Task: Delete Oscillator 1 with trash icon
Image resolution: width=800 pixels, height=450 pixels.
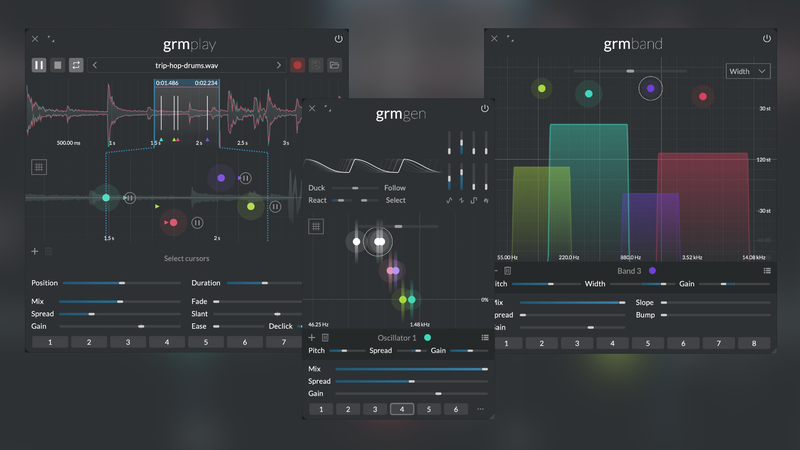Action: (325, 338)
